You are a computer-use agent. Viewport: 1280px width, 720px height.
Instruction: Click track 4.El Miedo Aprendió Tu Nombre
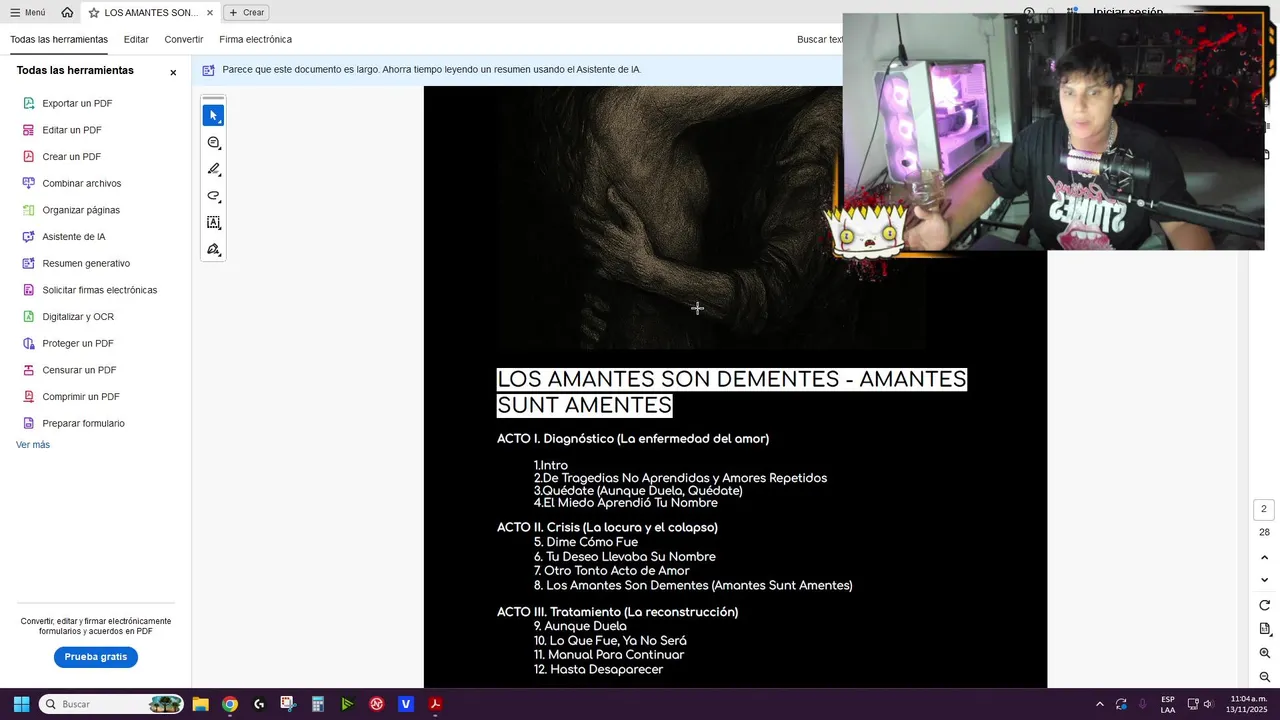pos(626,503)
